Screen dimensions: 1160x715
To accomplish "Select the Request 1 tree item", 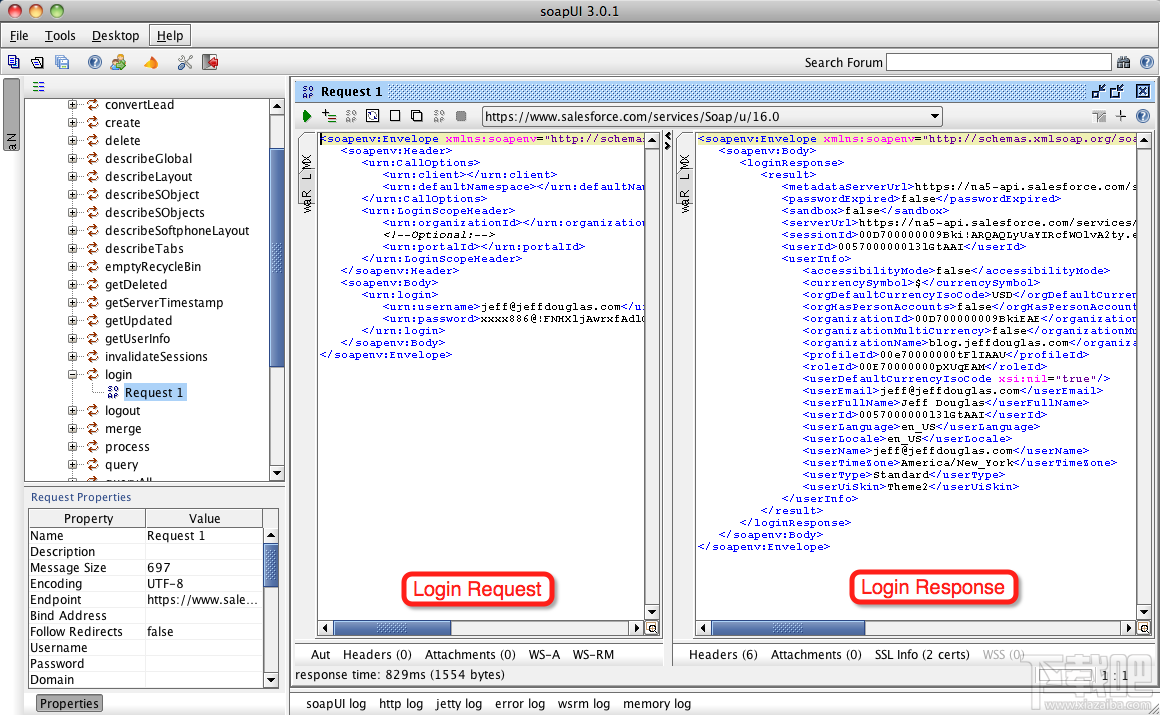I will click(154, 393).
